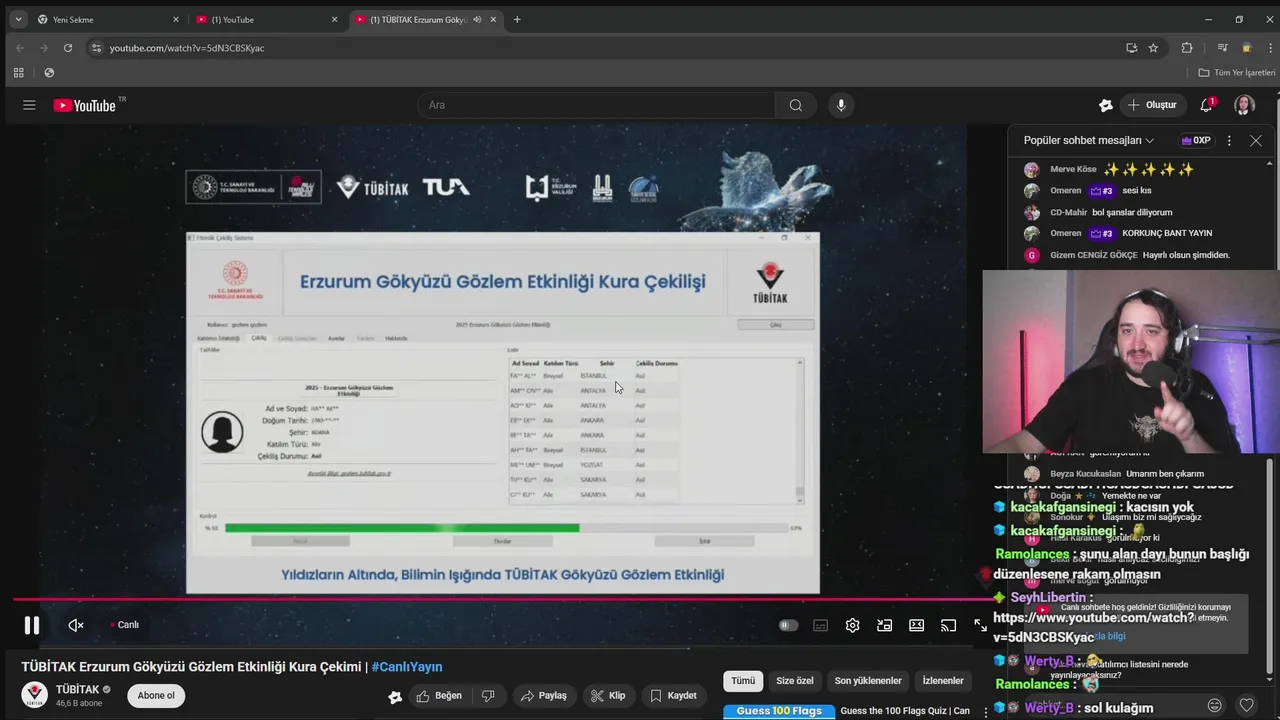Open the YouTube guide hamburger menu

tap(29, 105)
